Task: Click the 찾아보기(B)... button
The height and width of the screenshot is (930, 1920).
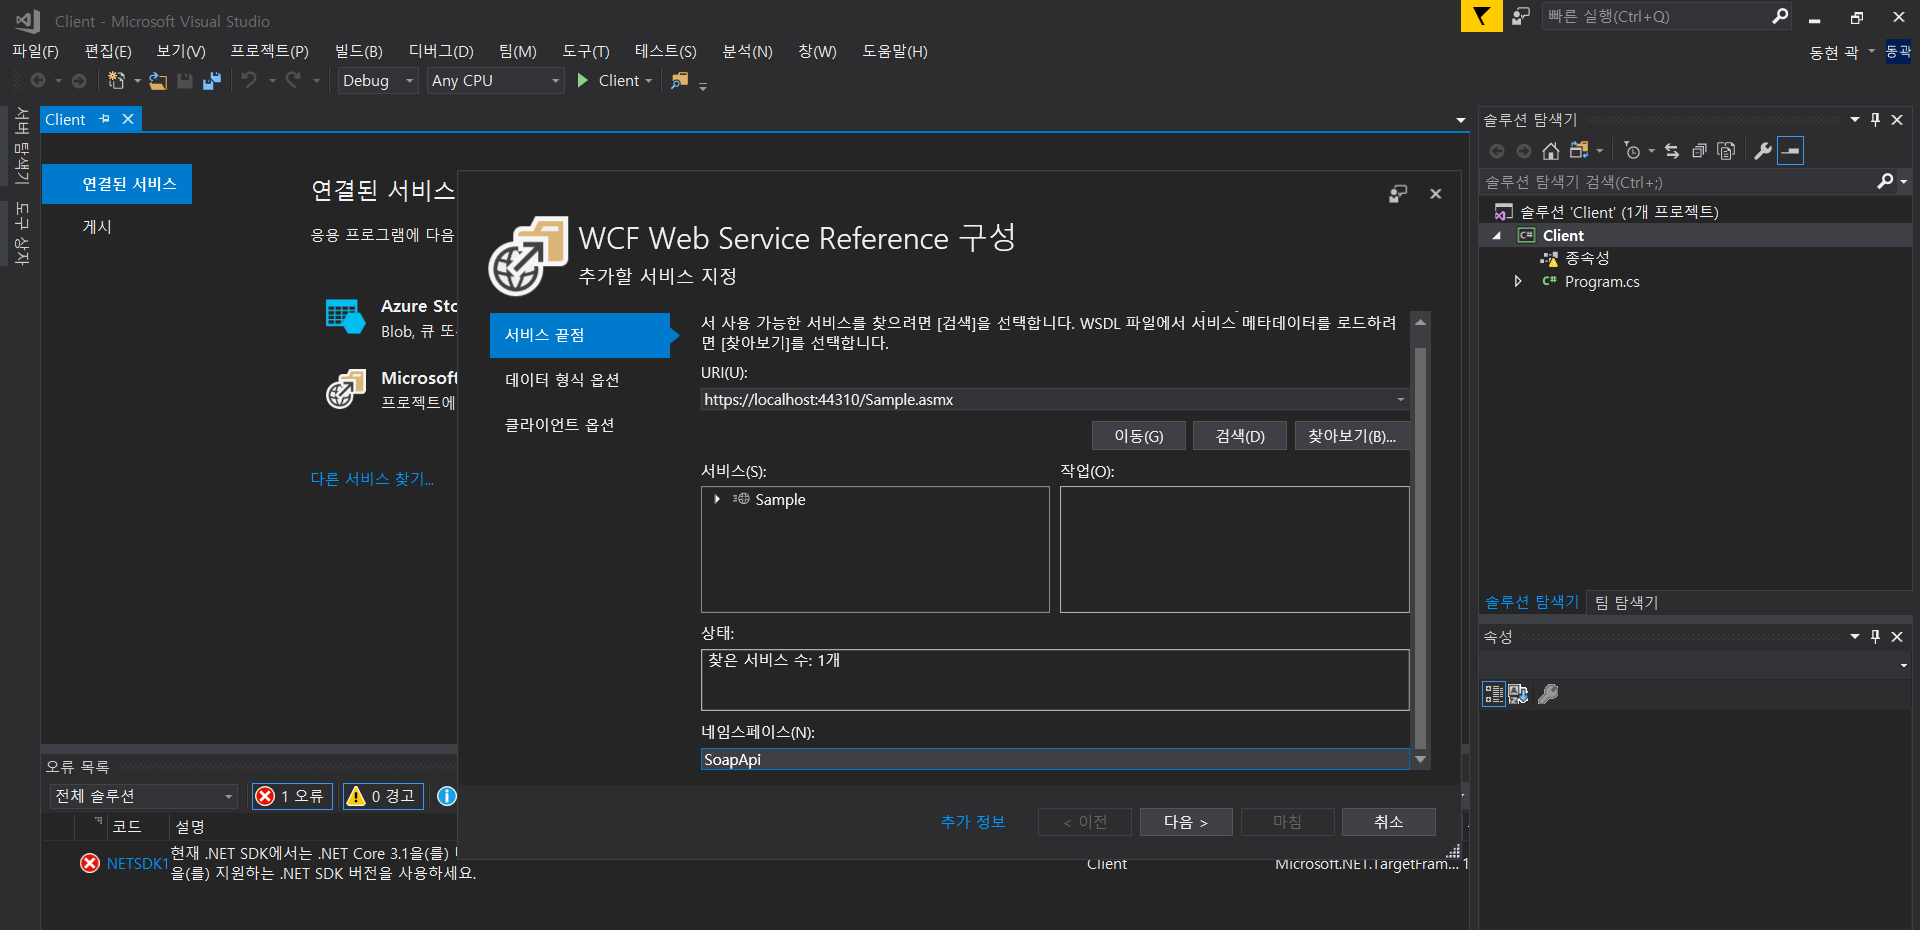Action: click(1352, 436)
